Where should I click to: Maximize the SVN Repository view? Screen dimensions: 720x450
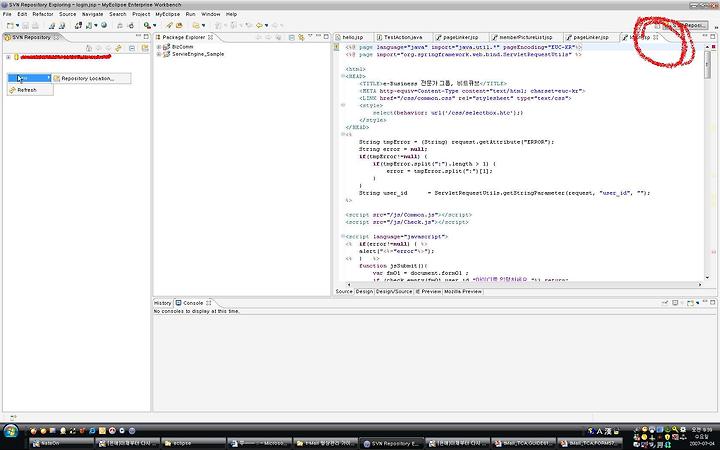(146, 36)
